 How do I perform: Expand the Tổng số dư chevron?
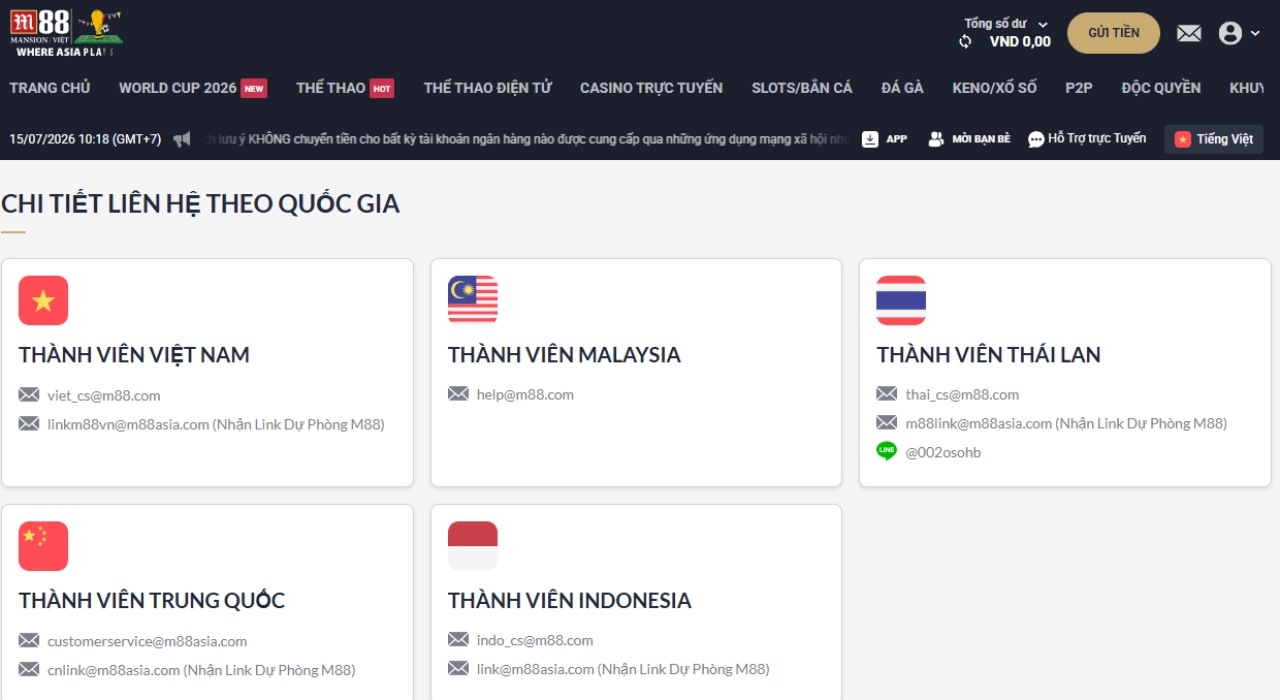(1043, 24)
